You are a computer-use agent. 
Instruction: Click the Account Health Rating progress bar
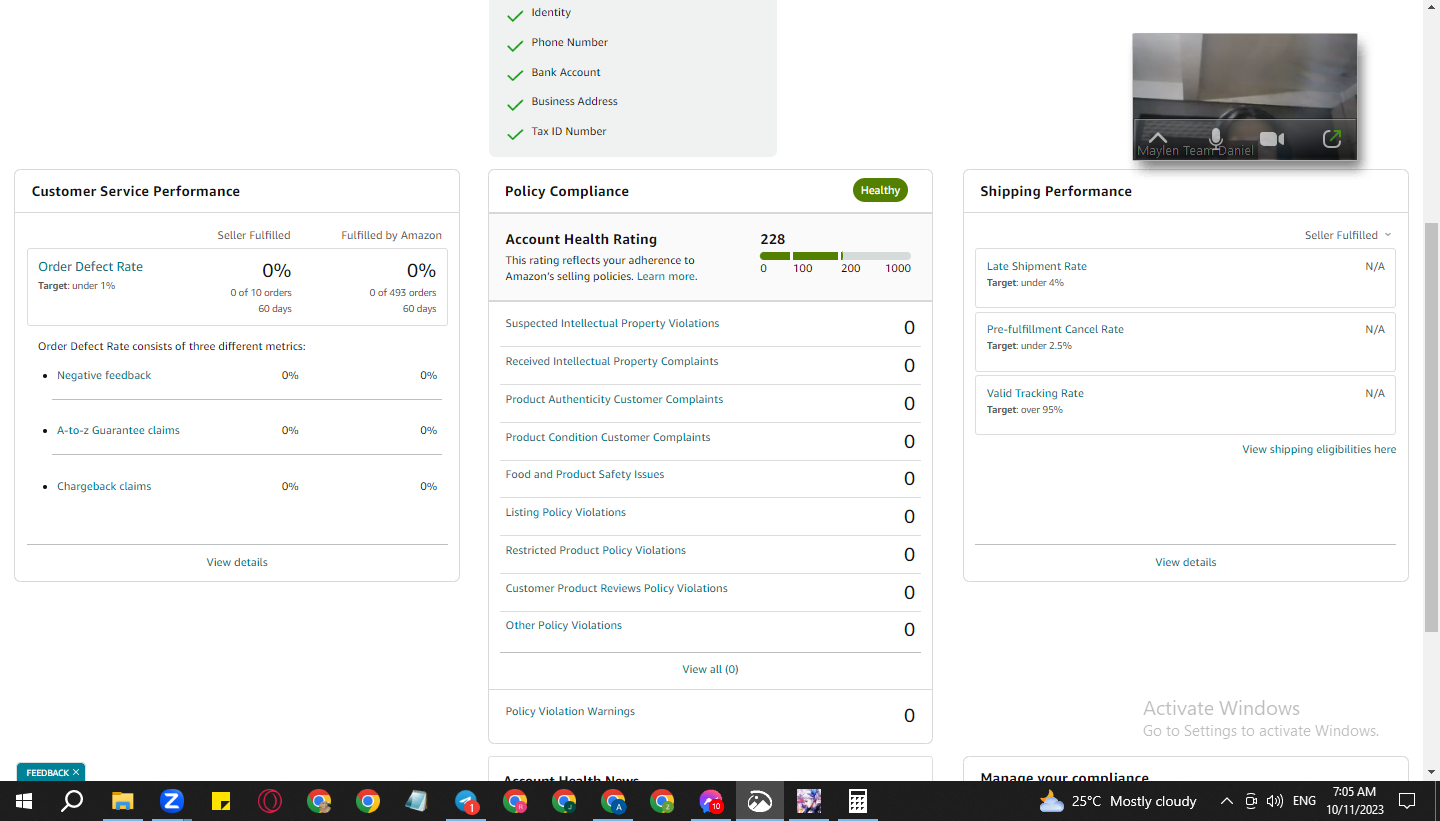(835, 256)
